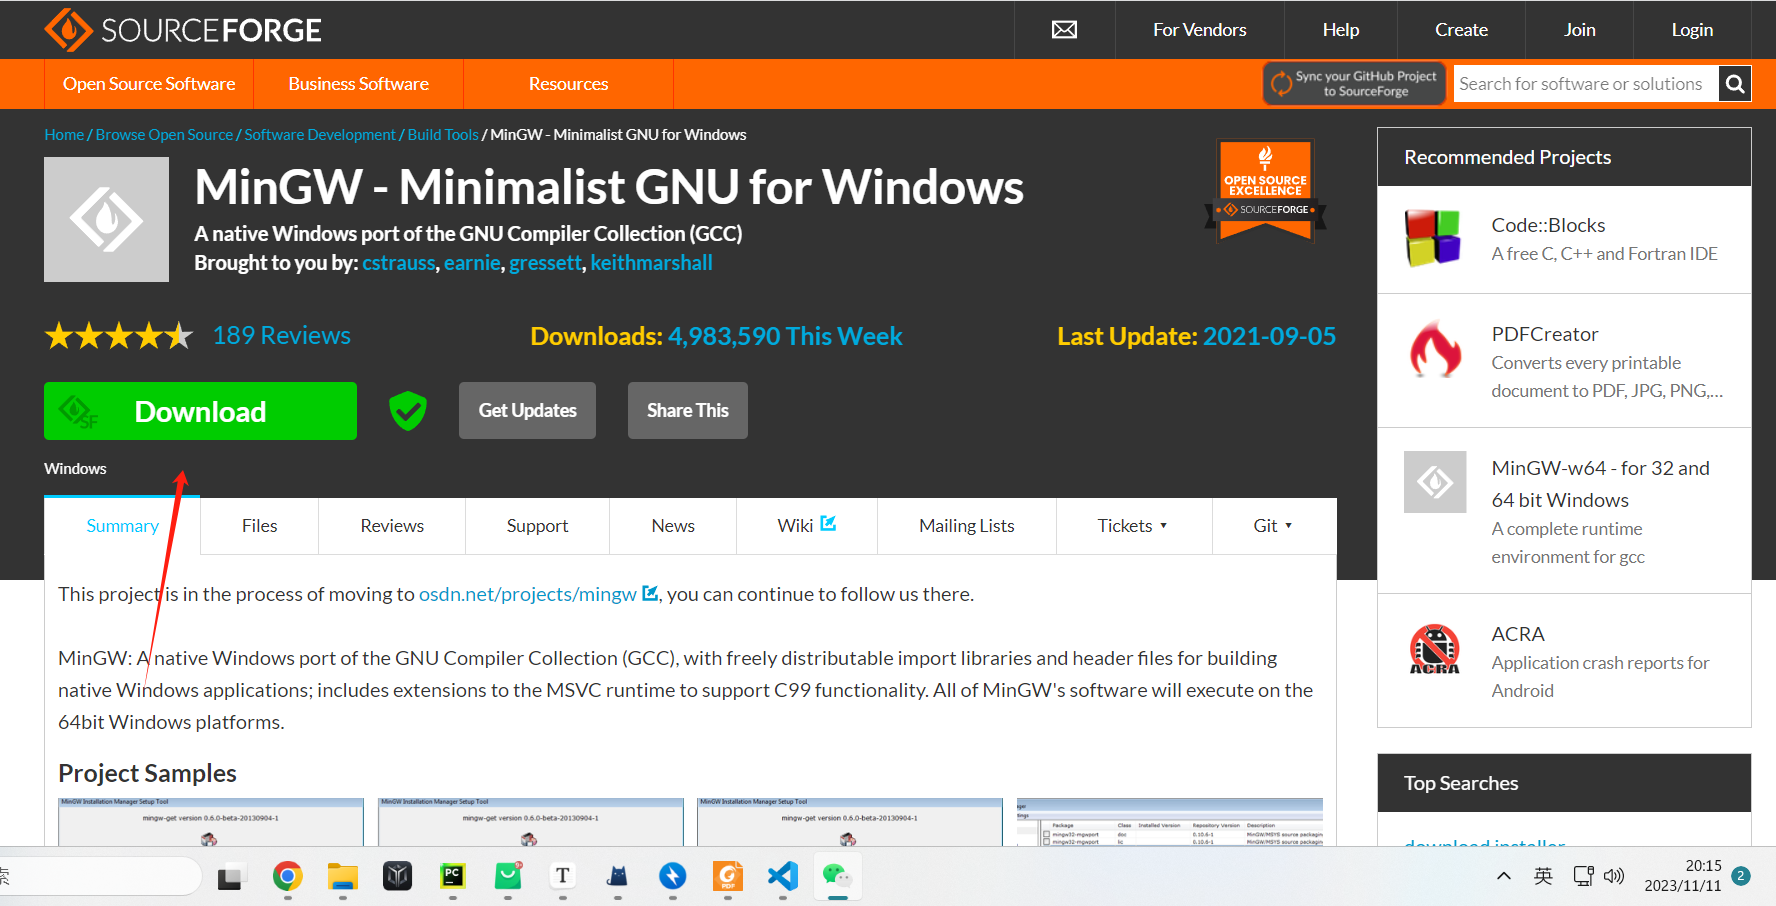
Task: Click author link keithmarshall
Action: [651, 263]
